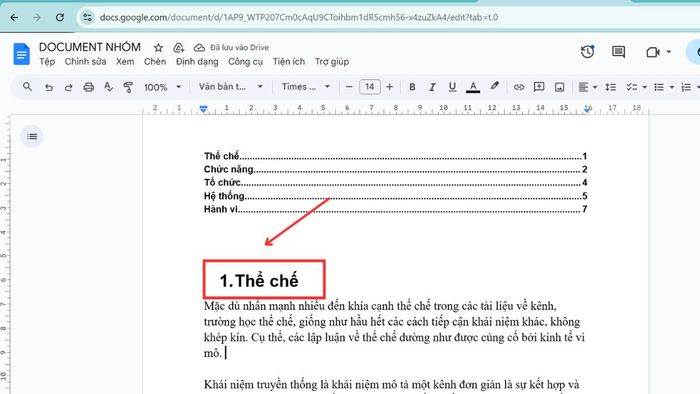Open the 'Hành vi' table of contents entry

(x=395, y=209)
